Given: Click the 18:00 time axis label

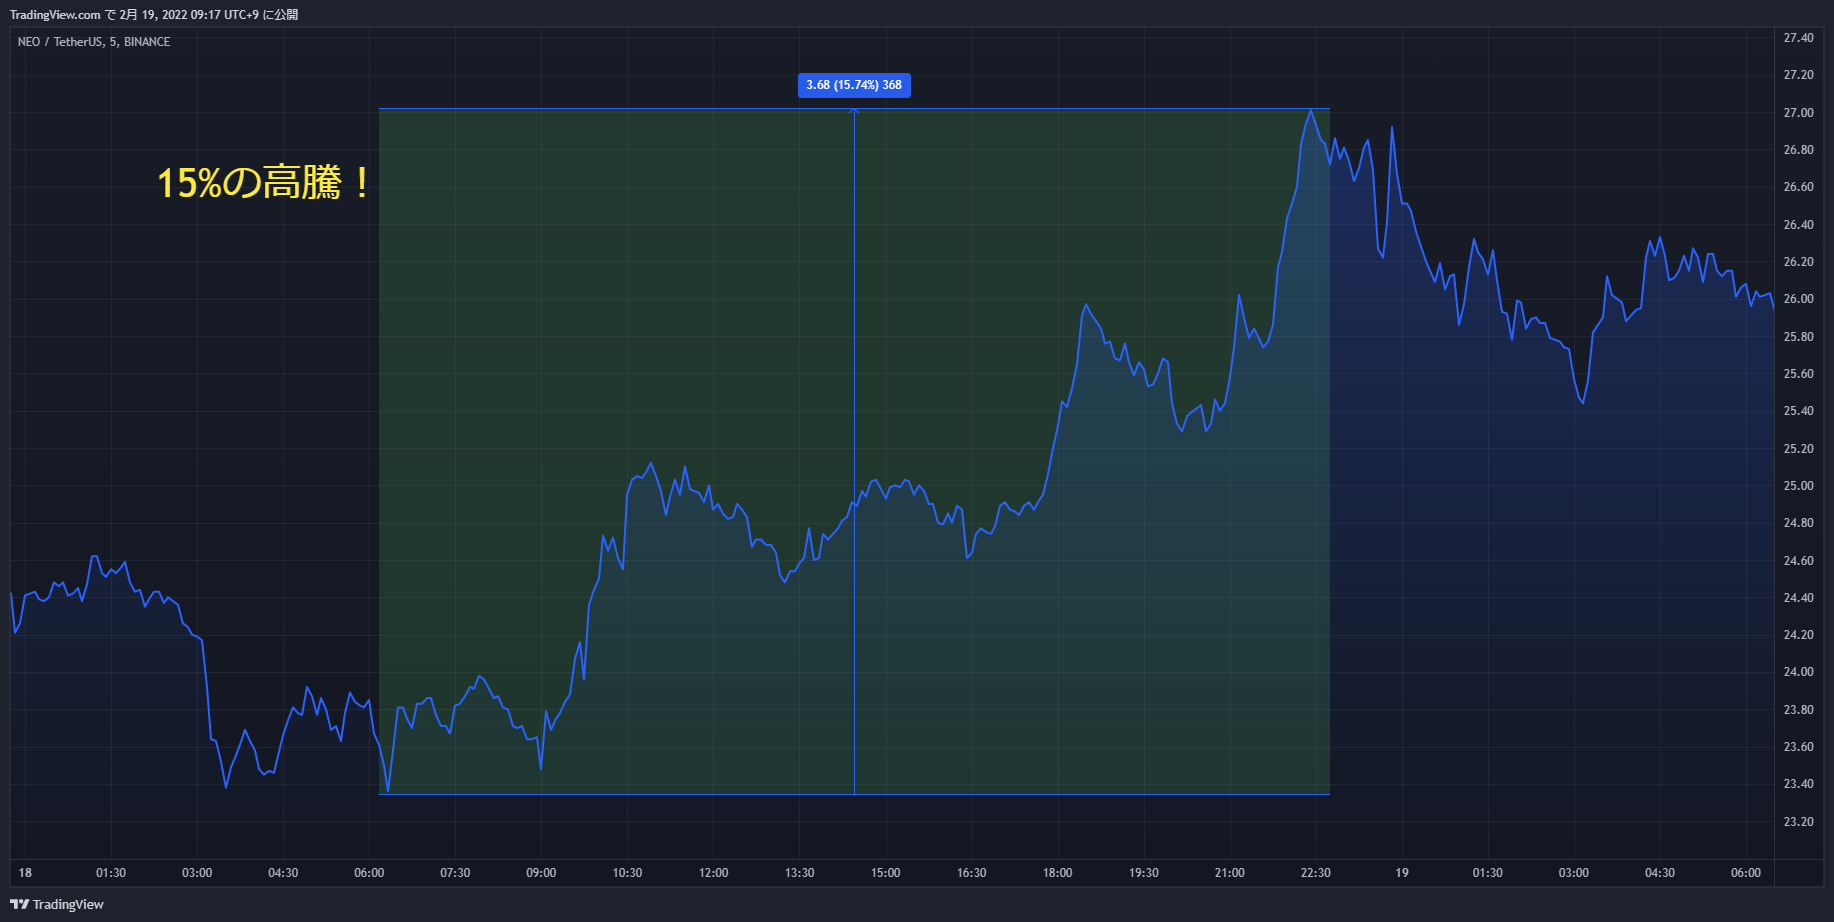Looking at the screenshot, I should coord(1057,873).
